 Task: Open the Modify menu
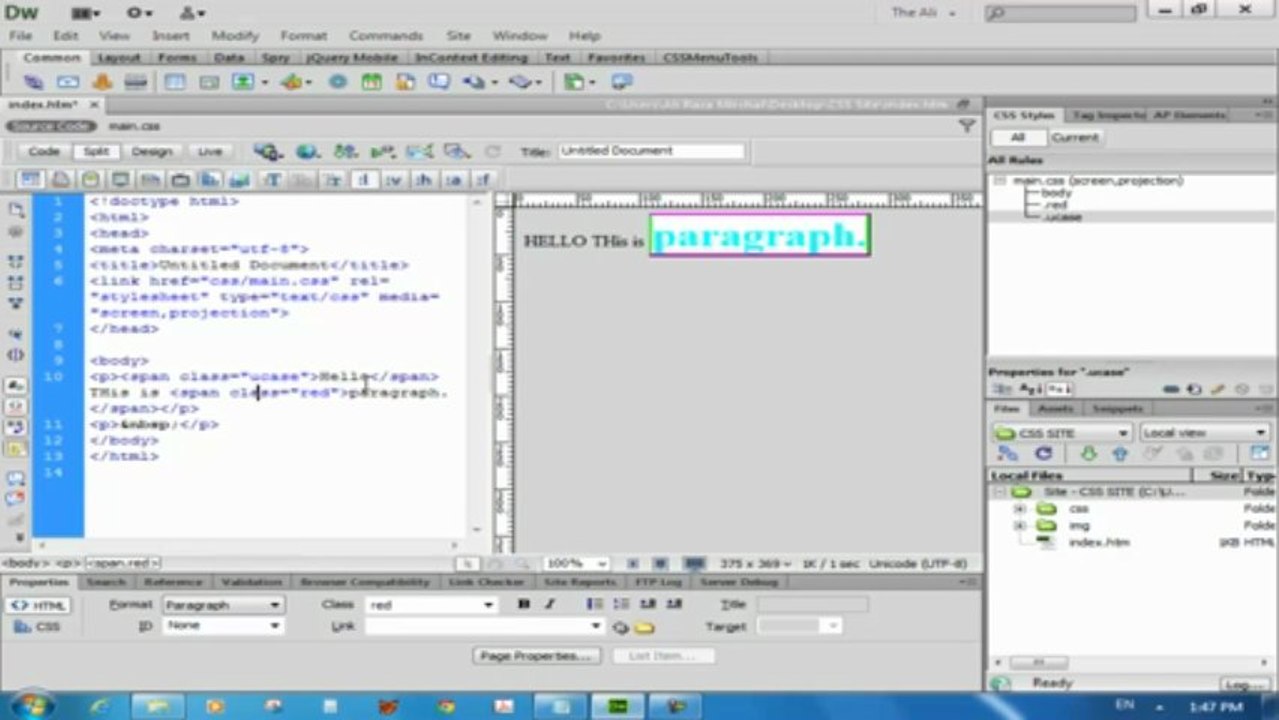point(235,36)
